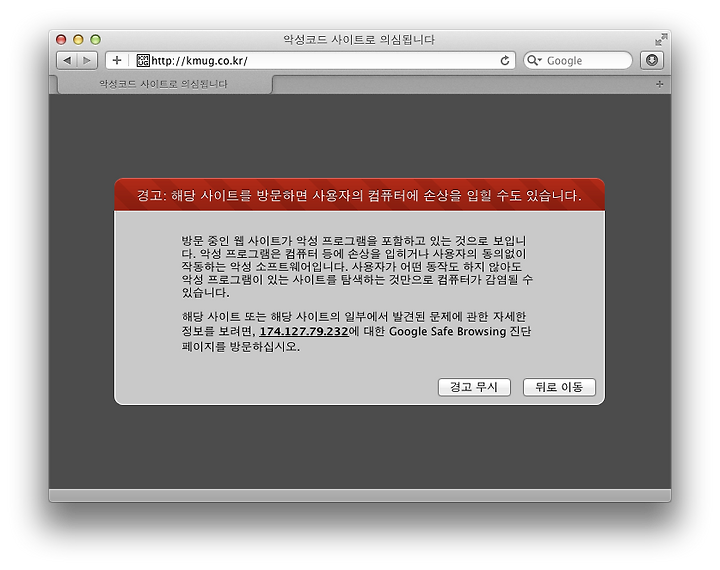Click the site favicon in address bar
The width and height of the screenshot is (720, 570).
[x=143, y=61]
